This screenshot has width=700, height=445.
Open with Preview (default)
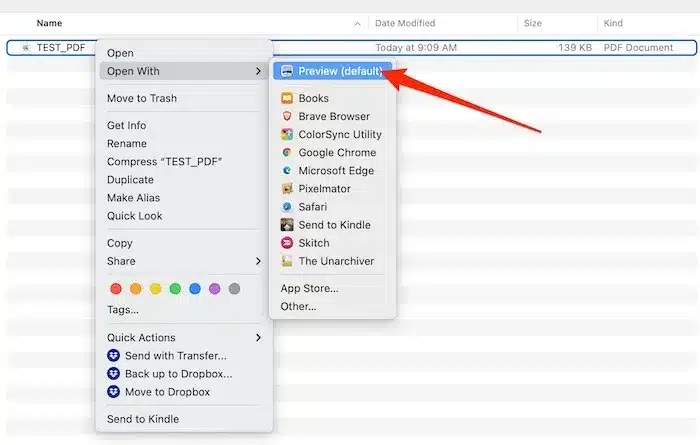[332, 71]
